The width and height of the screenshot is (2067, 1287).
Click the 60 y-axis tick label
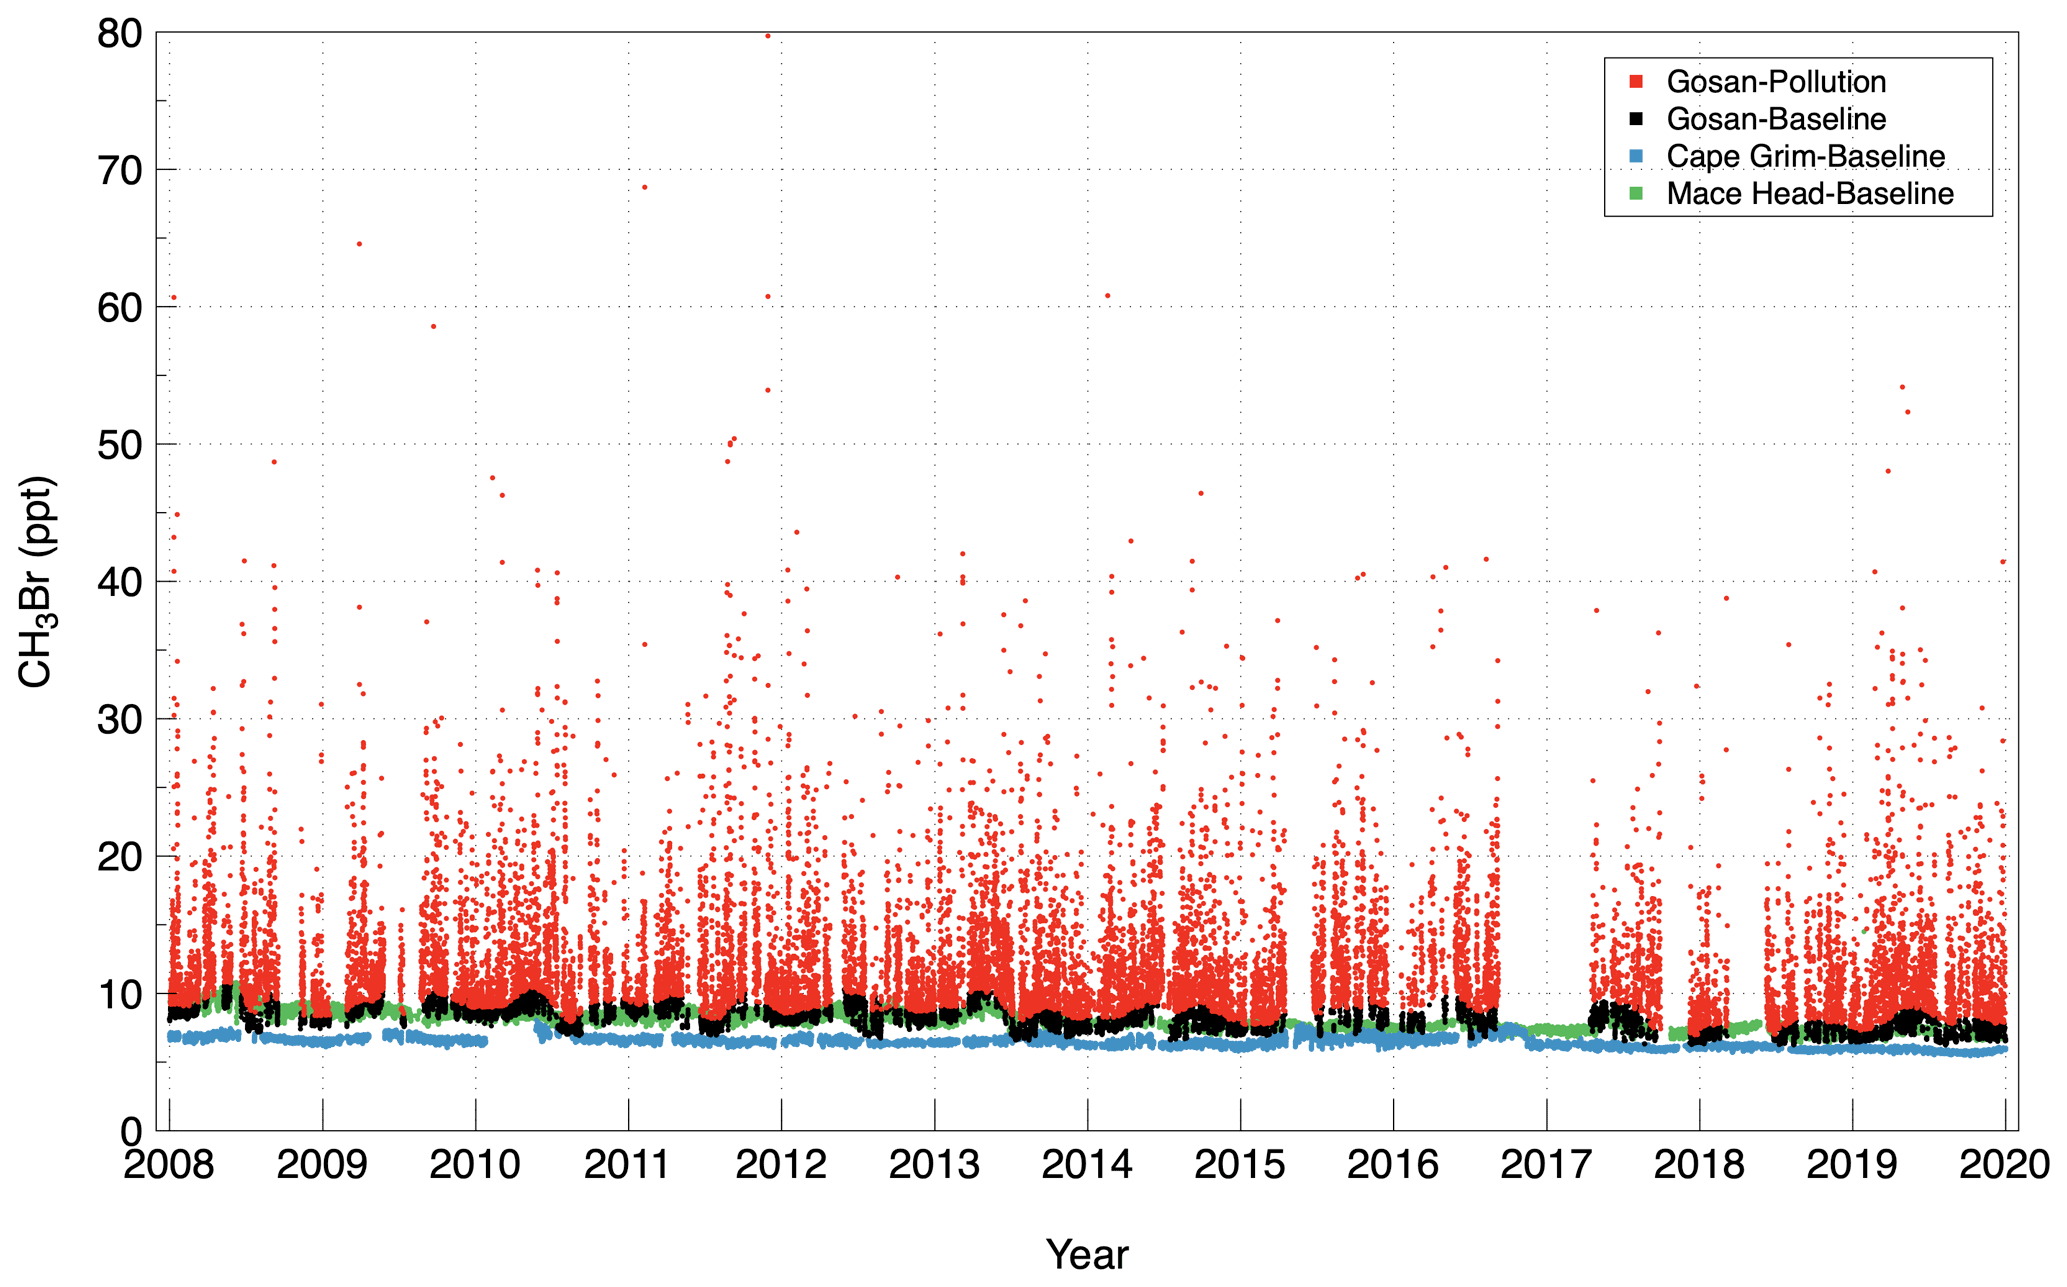(x=119, y=308)
